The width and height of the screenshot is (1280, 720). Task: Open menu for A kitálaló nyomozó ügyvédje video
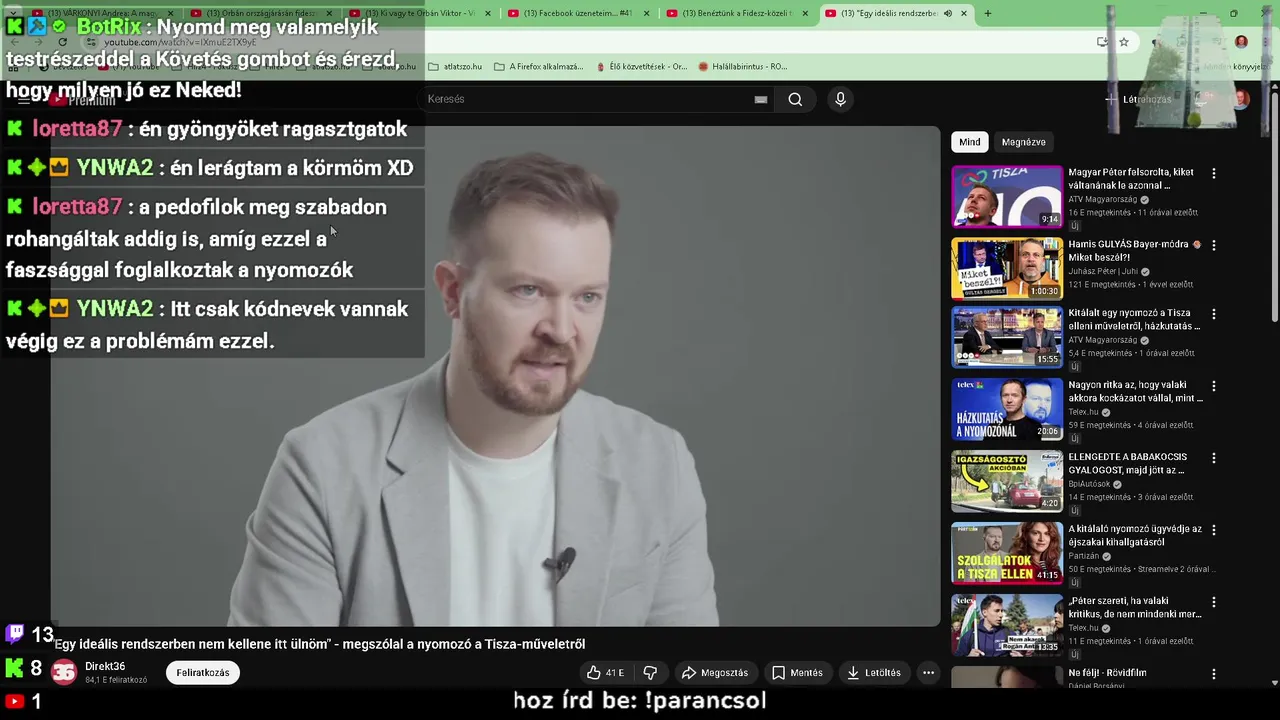[1214, 530]
